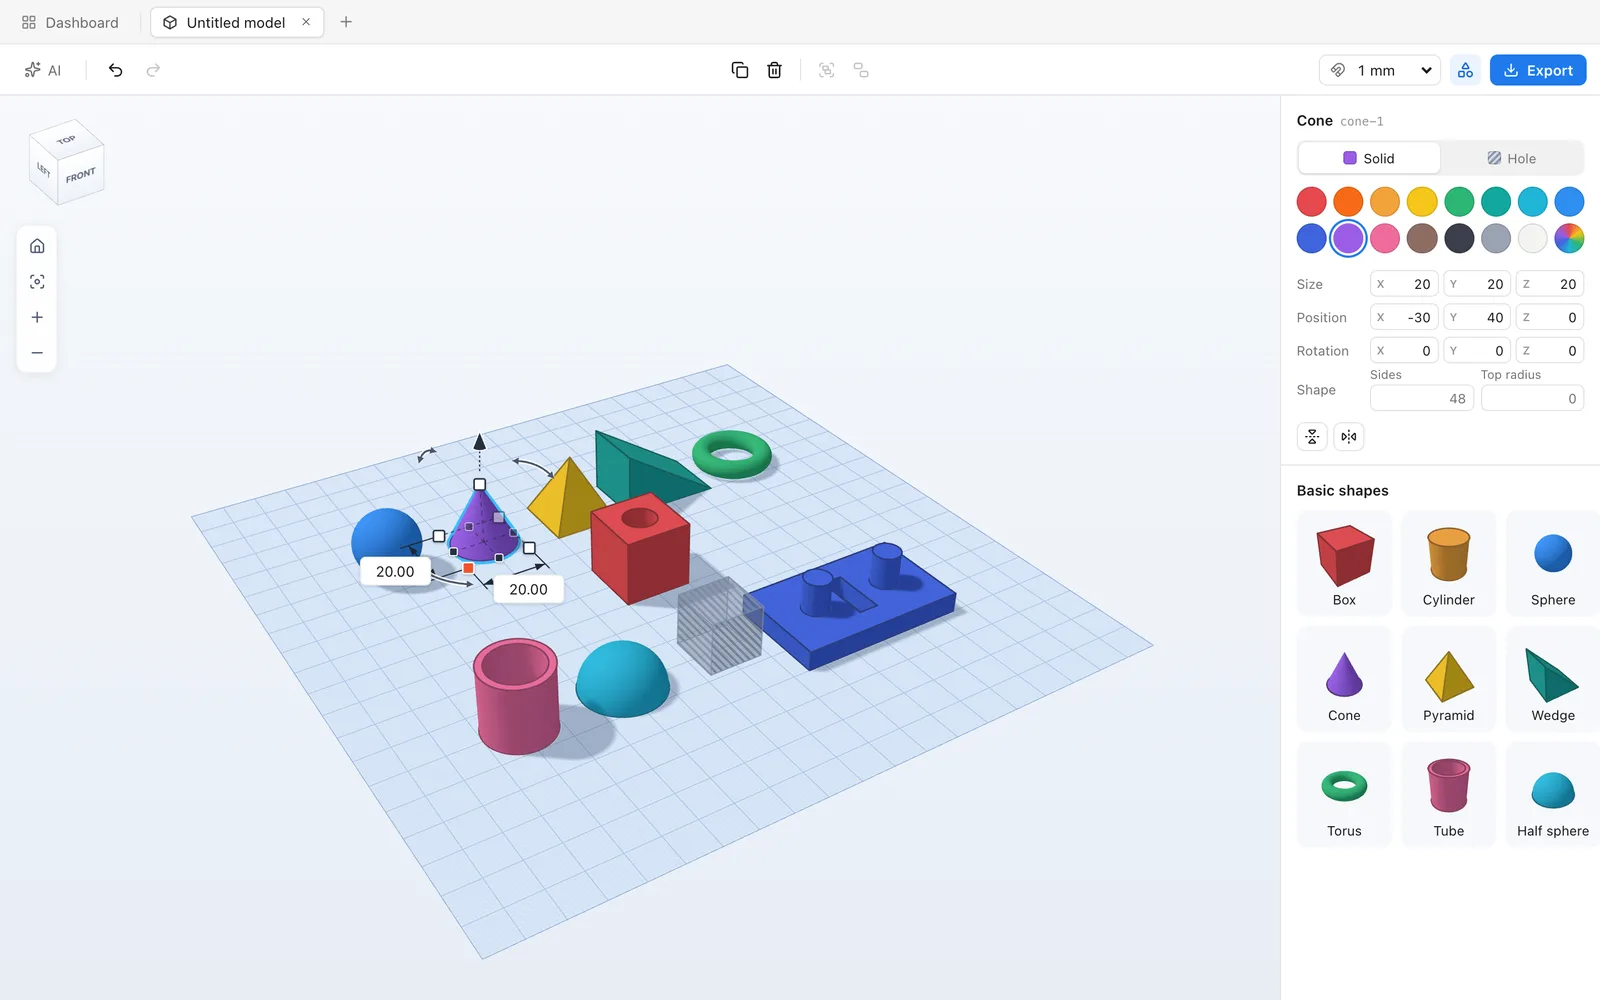Add a Torus shape

point(1344,794)
